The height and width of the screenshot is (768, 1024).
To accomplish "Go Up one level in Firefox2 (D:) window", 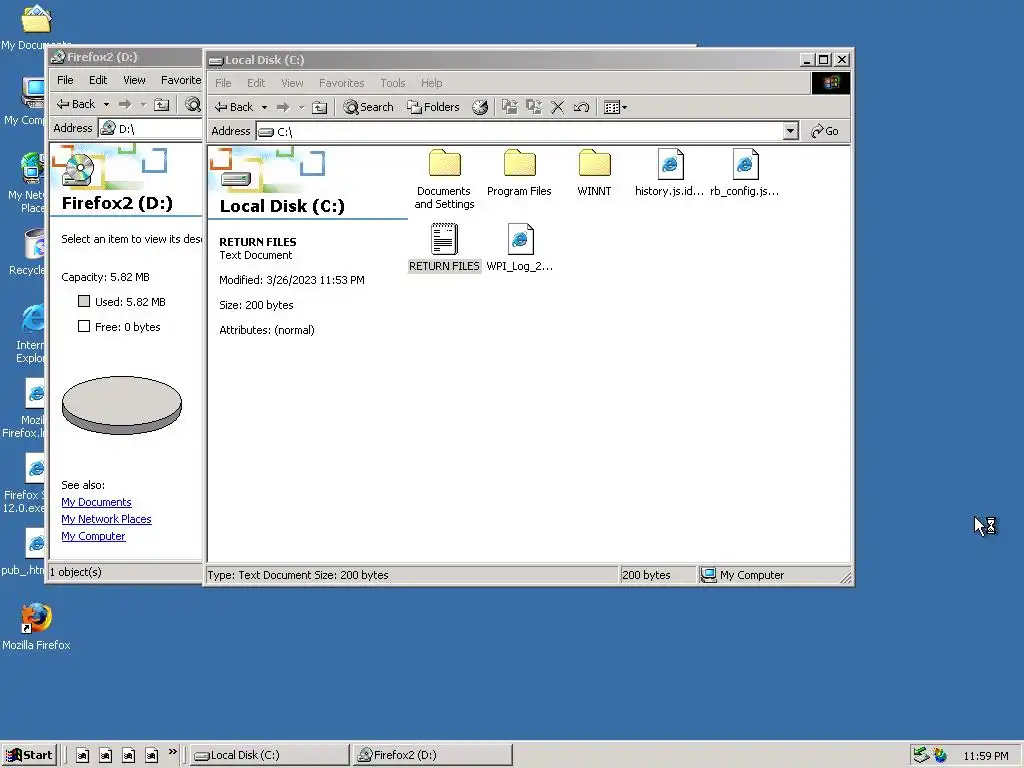I will pos(161,104).
